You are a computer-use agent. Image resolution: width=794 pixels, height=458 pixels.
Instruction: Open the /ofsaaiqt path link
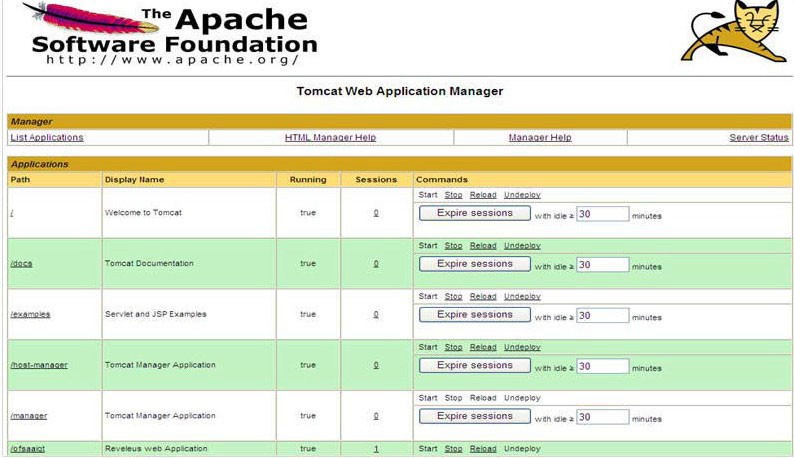28,449
